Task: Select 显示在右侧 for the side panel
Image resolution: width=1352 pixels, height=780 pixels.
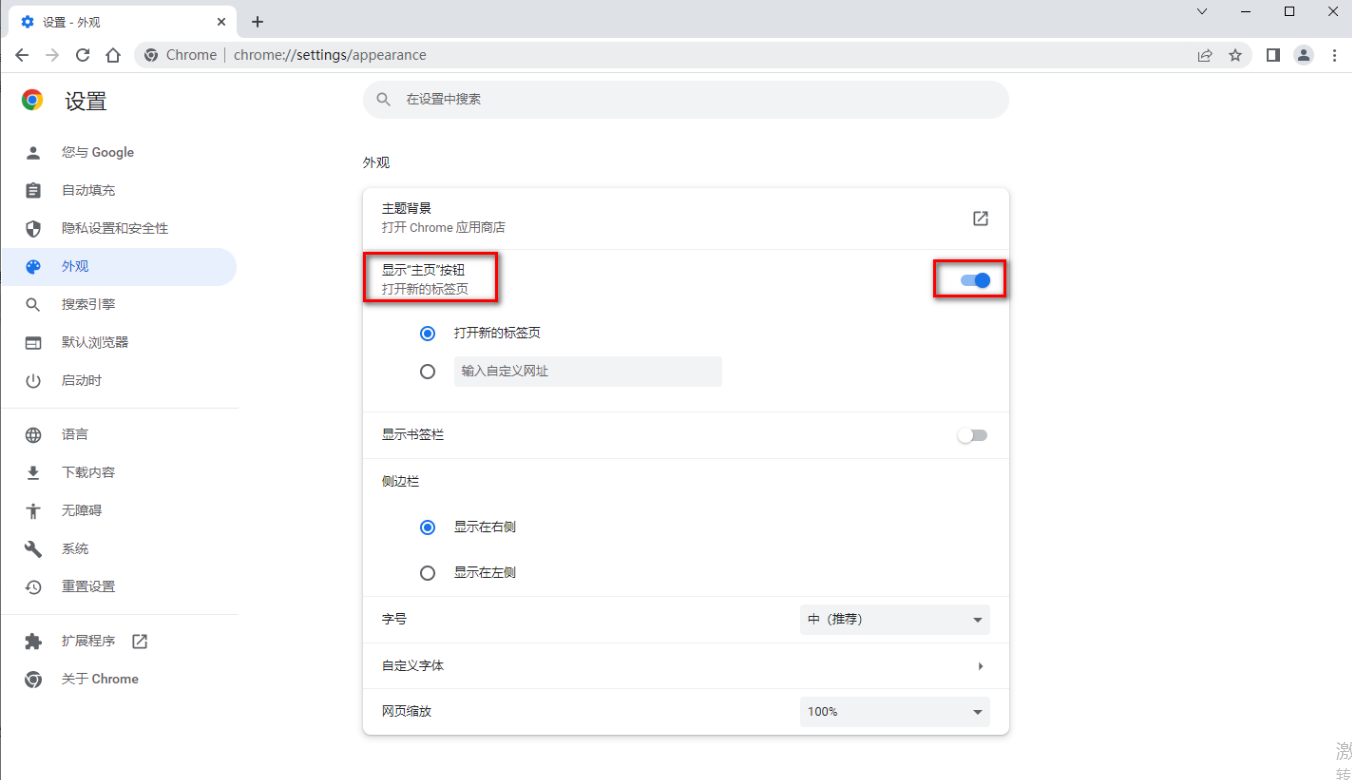Action: (428, 527)
